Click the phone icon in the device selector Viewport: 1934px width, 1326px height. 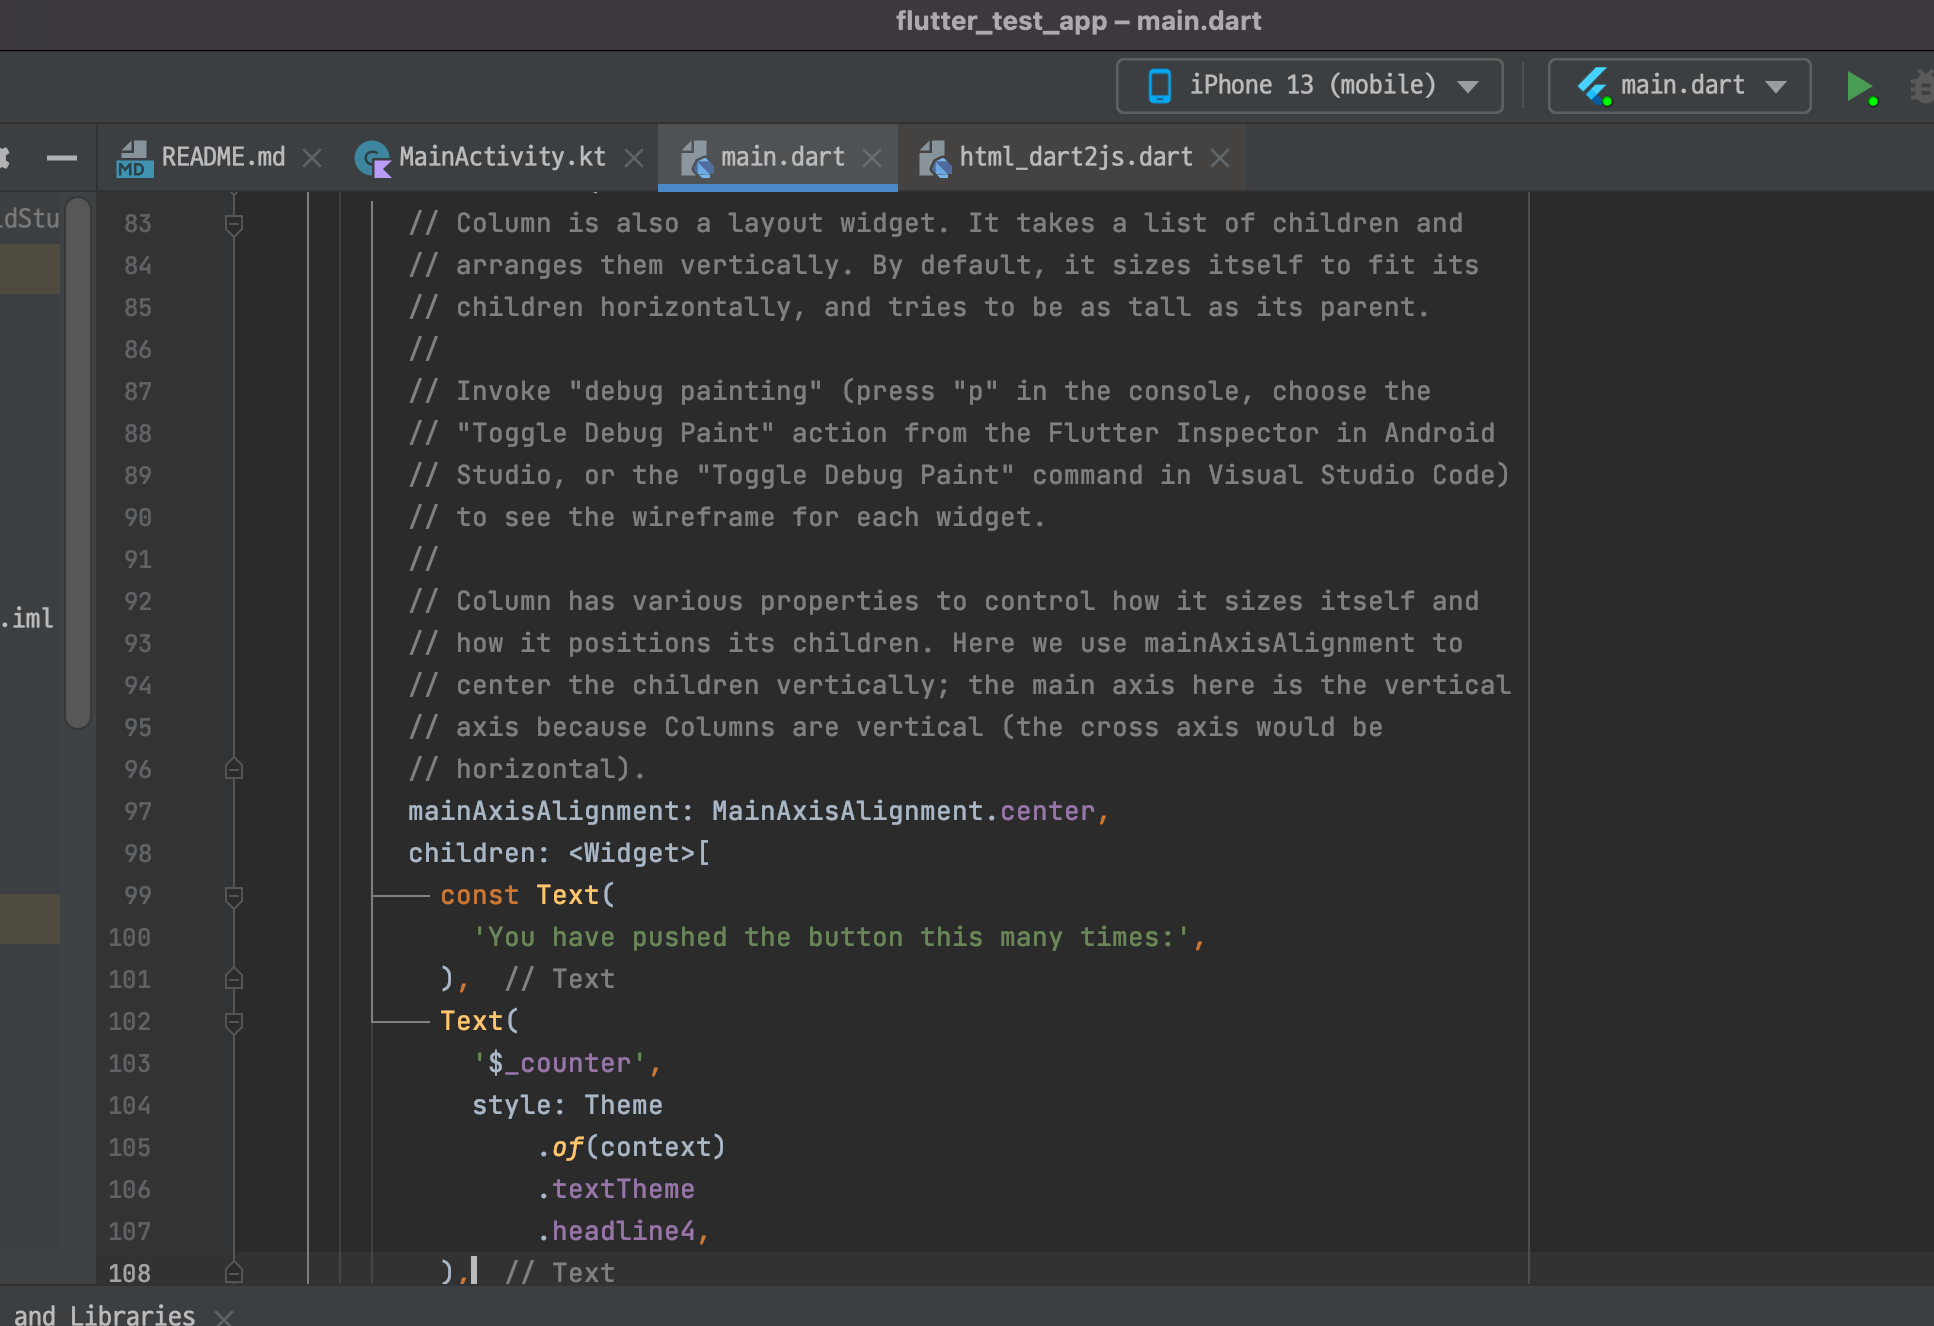click(x=1159, y=86)
